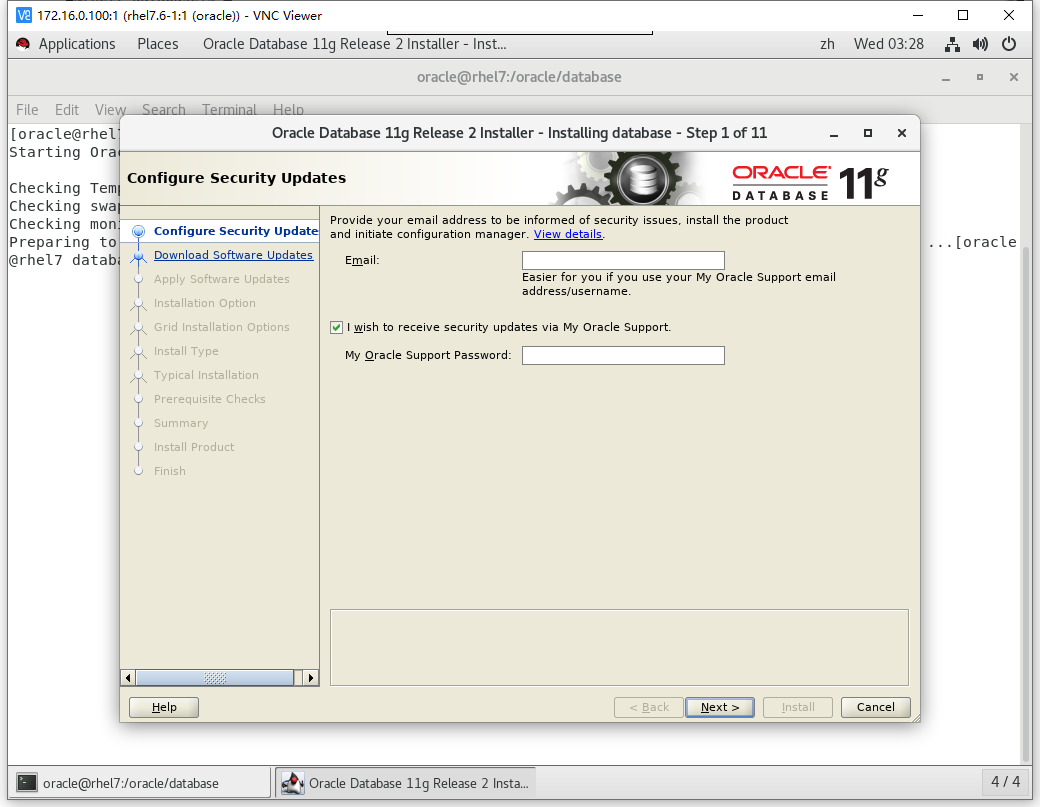Screen dimensions: 1040x807
Task: Open the Places menu
Action: [x=158, y=44]
